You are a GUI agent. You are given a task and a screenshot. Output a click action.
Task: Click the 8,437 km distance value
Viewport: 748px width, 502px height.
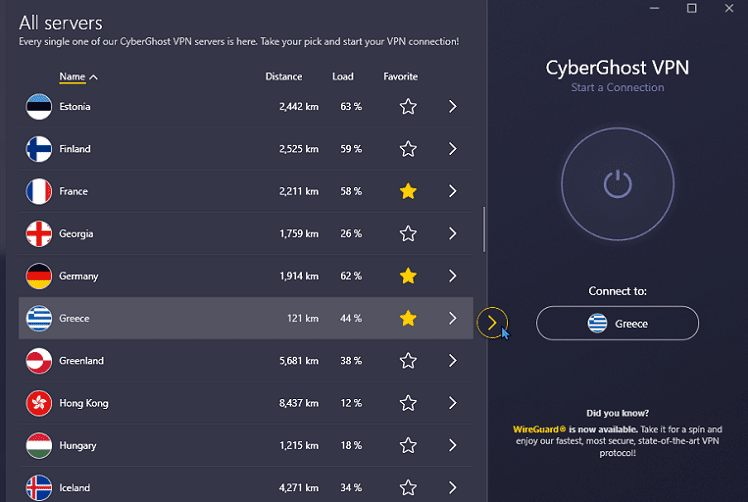pyautogui.click(x=299, y=403)
